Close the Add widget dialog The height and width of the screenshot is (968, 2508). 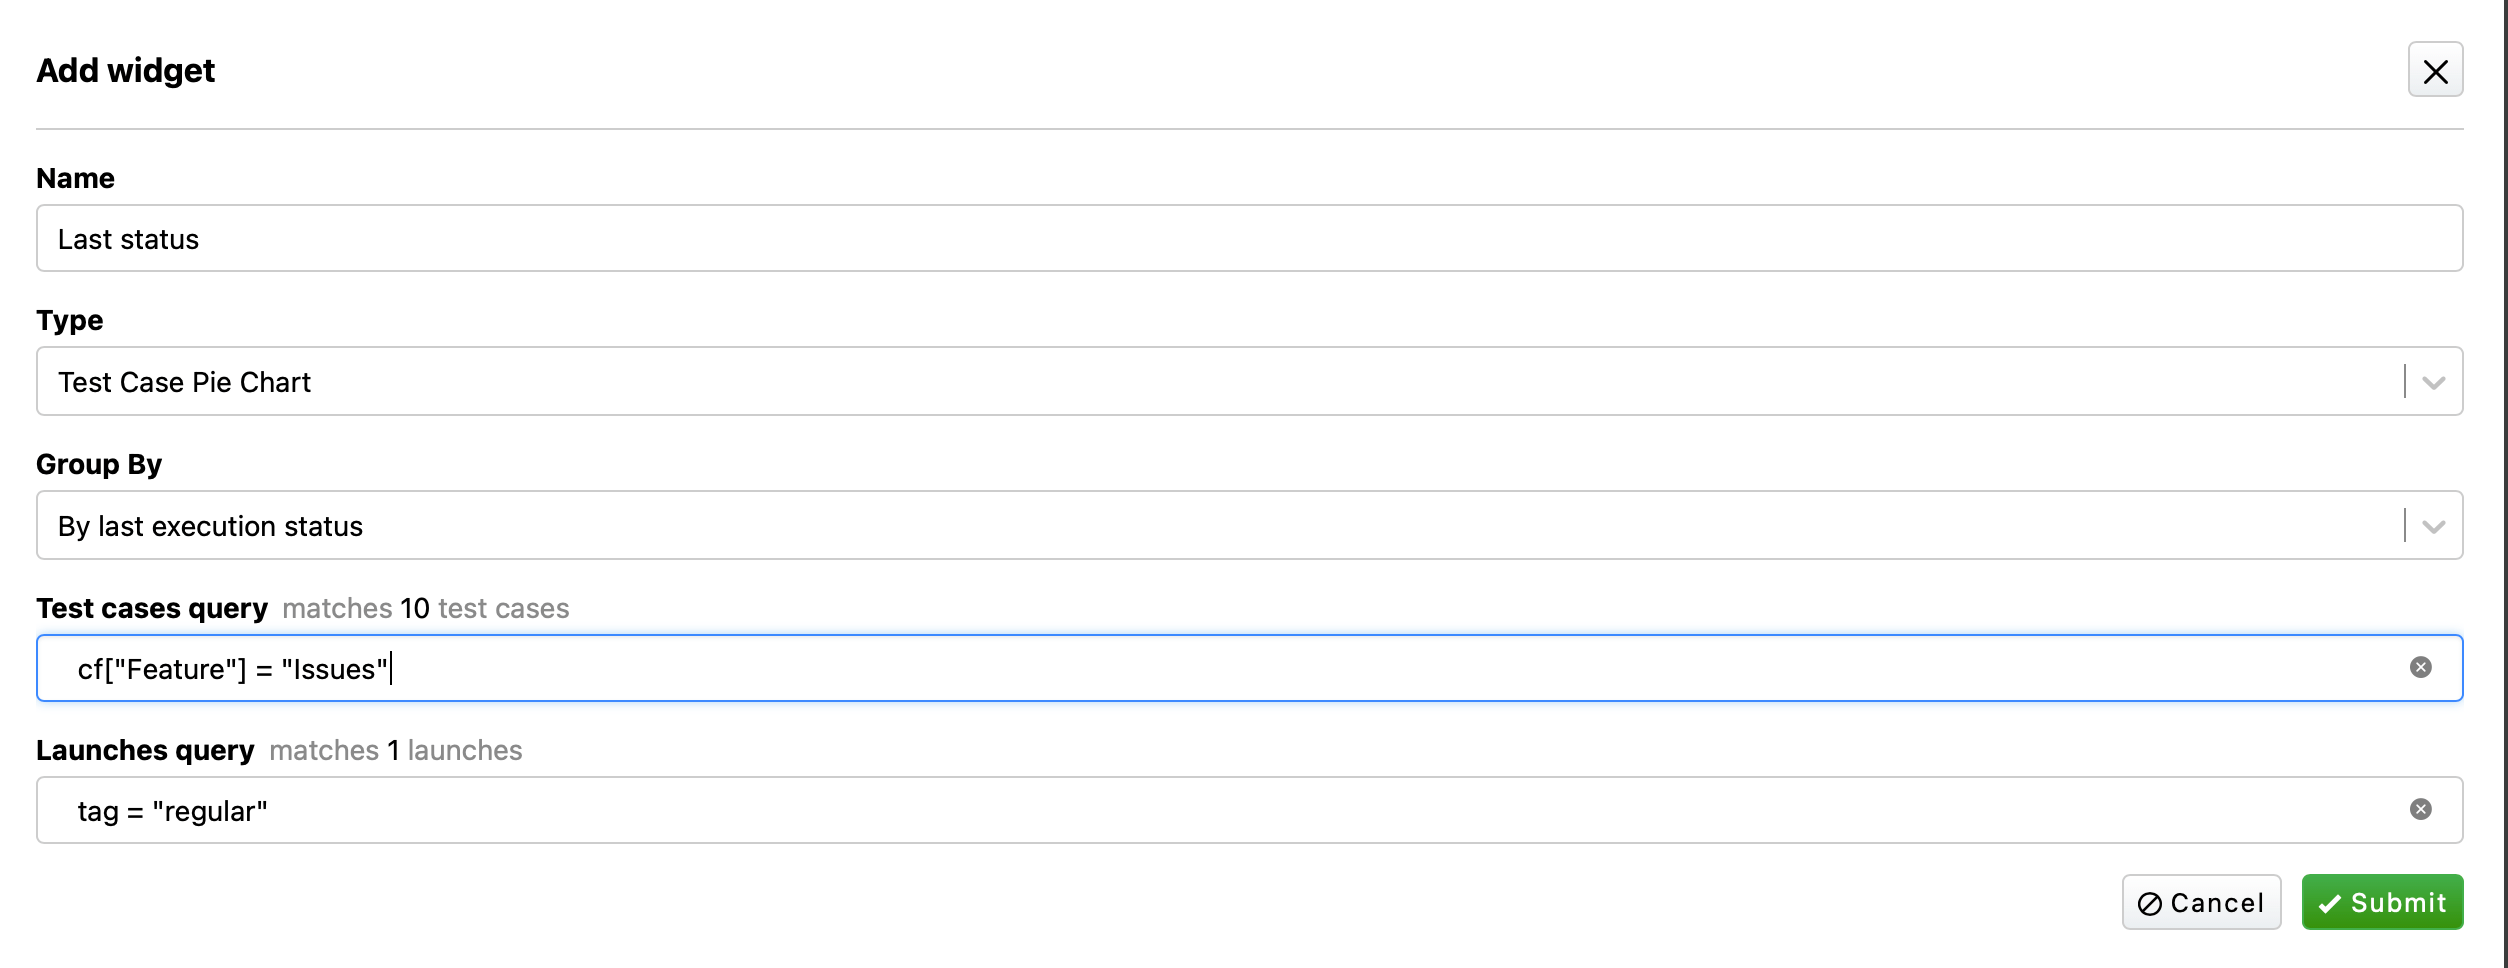2434,70
